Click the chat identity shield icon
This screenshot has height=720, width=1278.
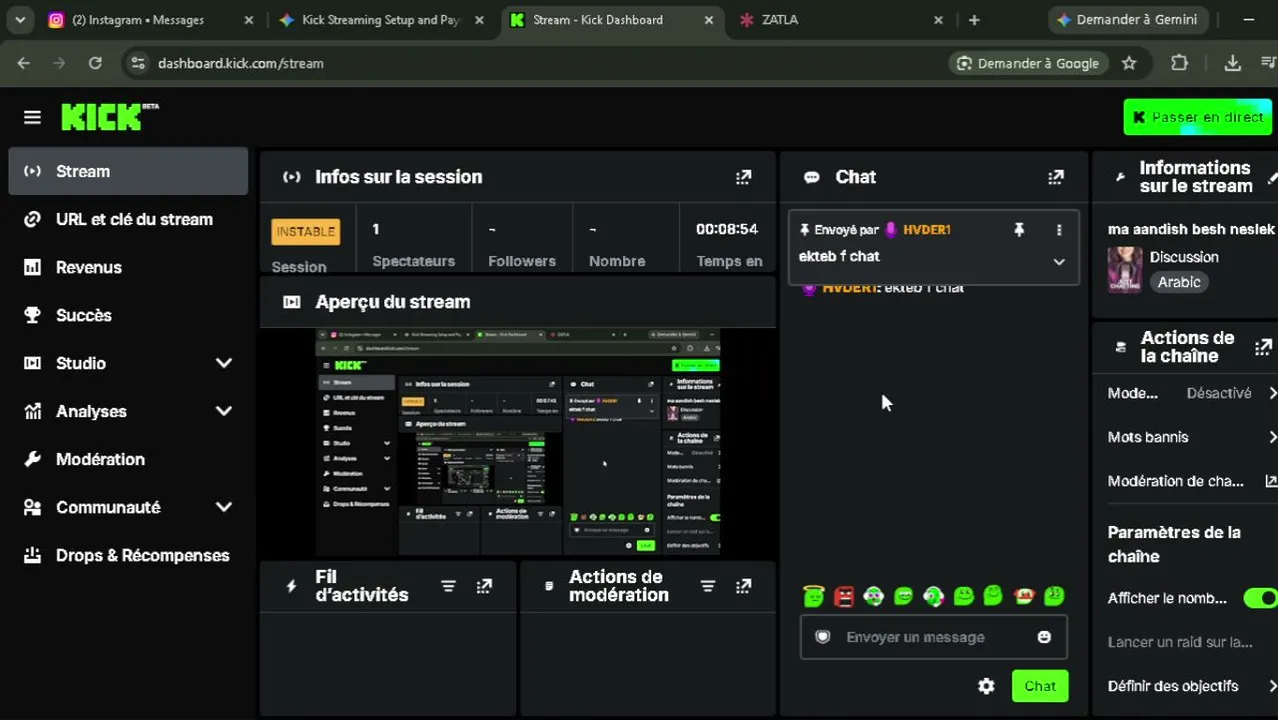pyautogui.click(x=822, y=637)
